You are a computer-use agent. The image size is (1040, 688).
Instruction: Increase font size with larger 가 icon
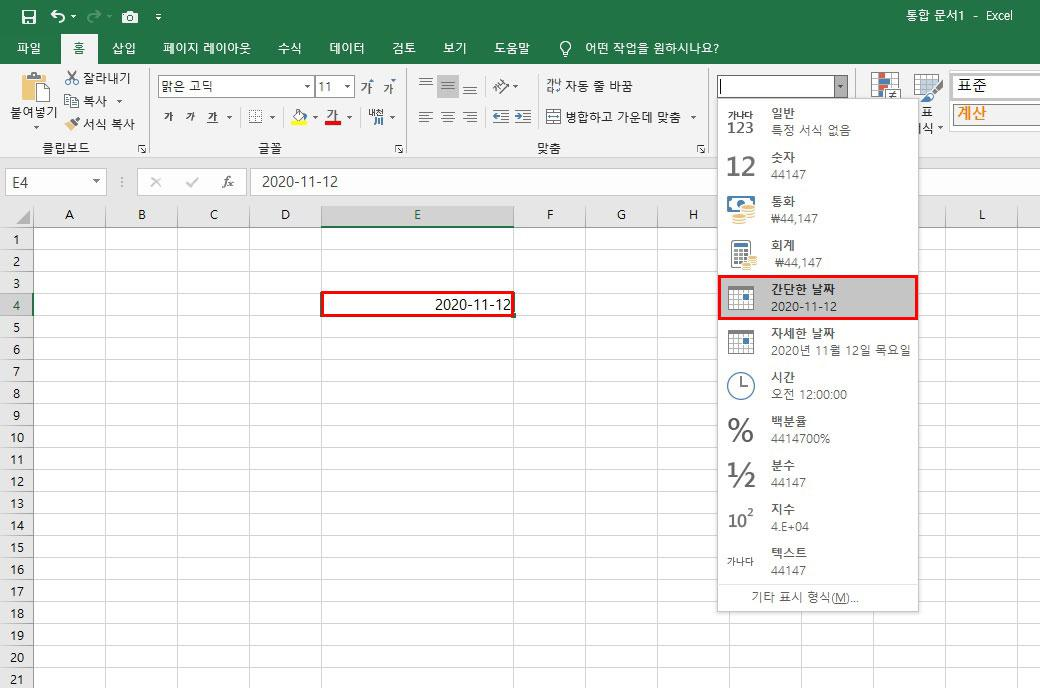tap(367, 86)
